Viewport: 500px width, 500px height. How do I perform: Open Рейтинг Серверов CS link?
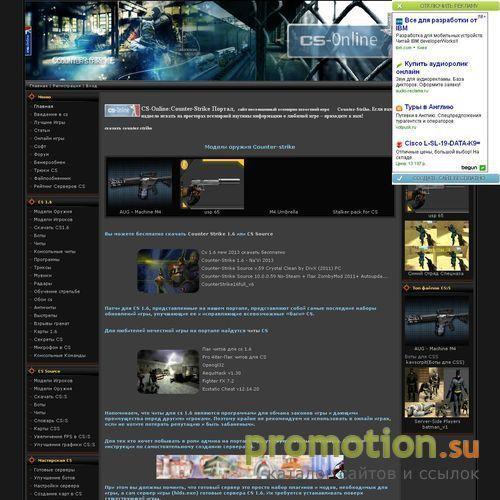pyautogui.click(x=59, y=186)
